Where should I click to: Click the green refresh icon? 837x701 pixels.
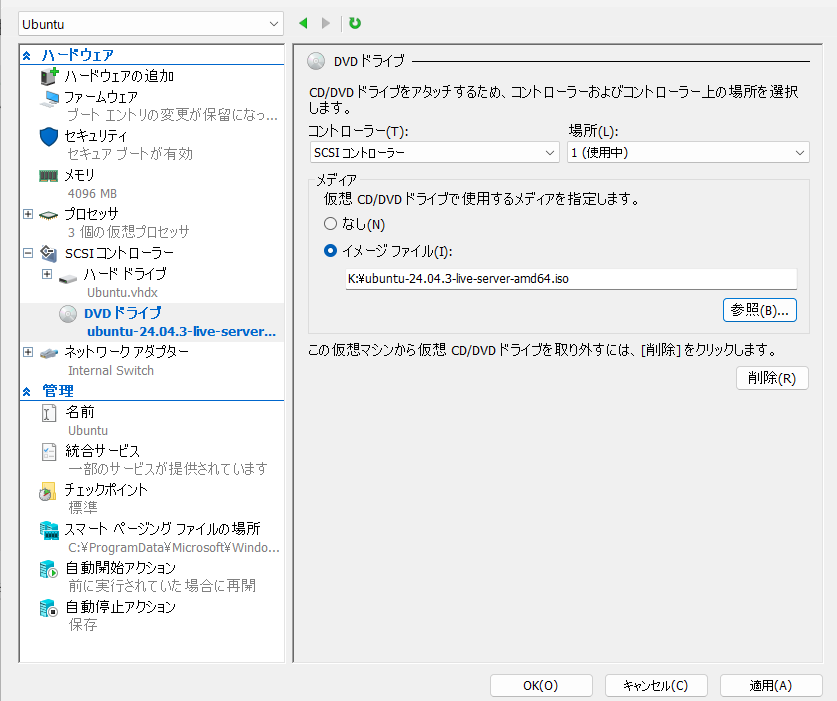(x=355, y=23)
